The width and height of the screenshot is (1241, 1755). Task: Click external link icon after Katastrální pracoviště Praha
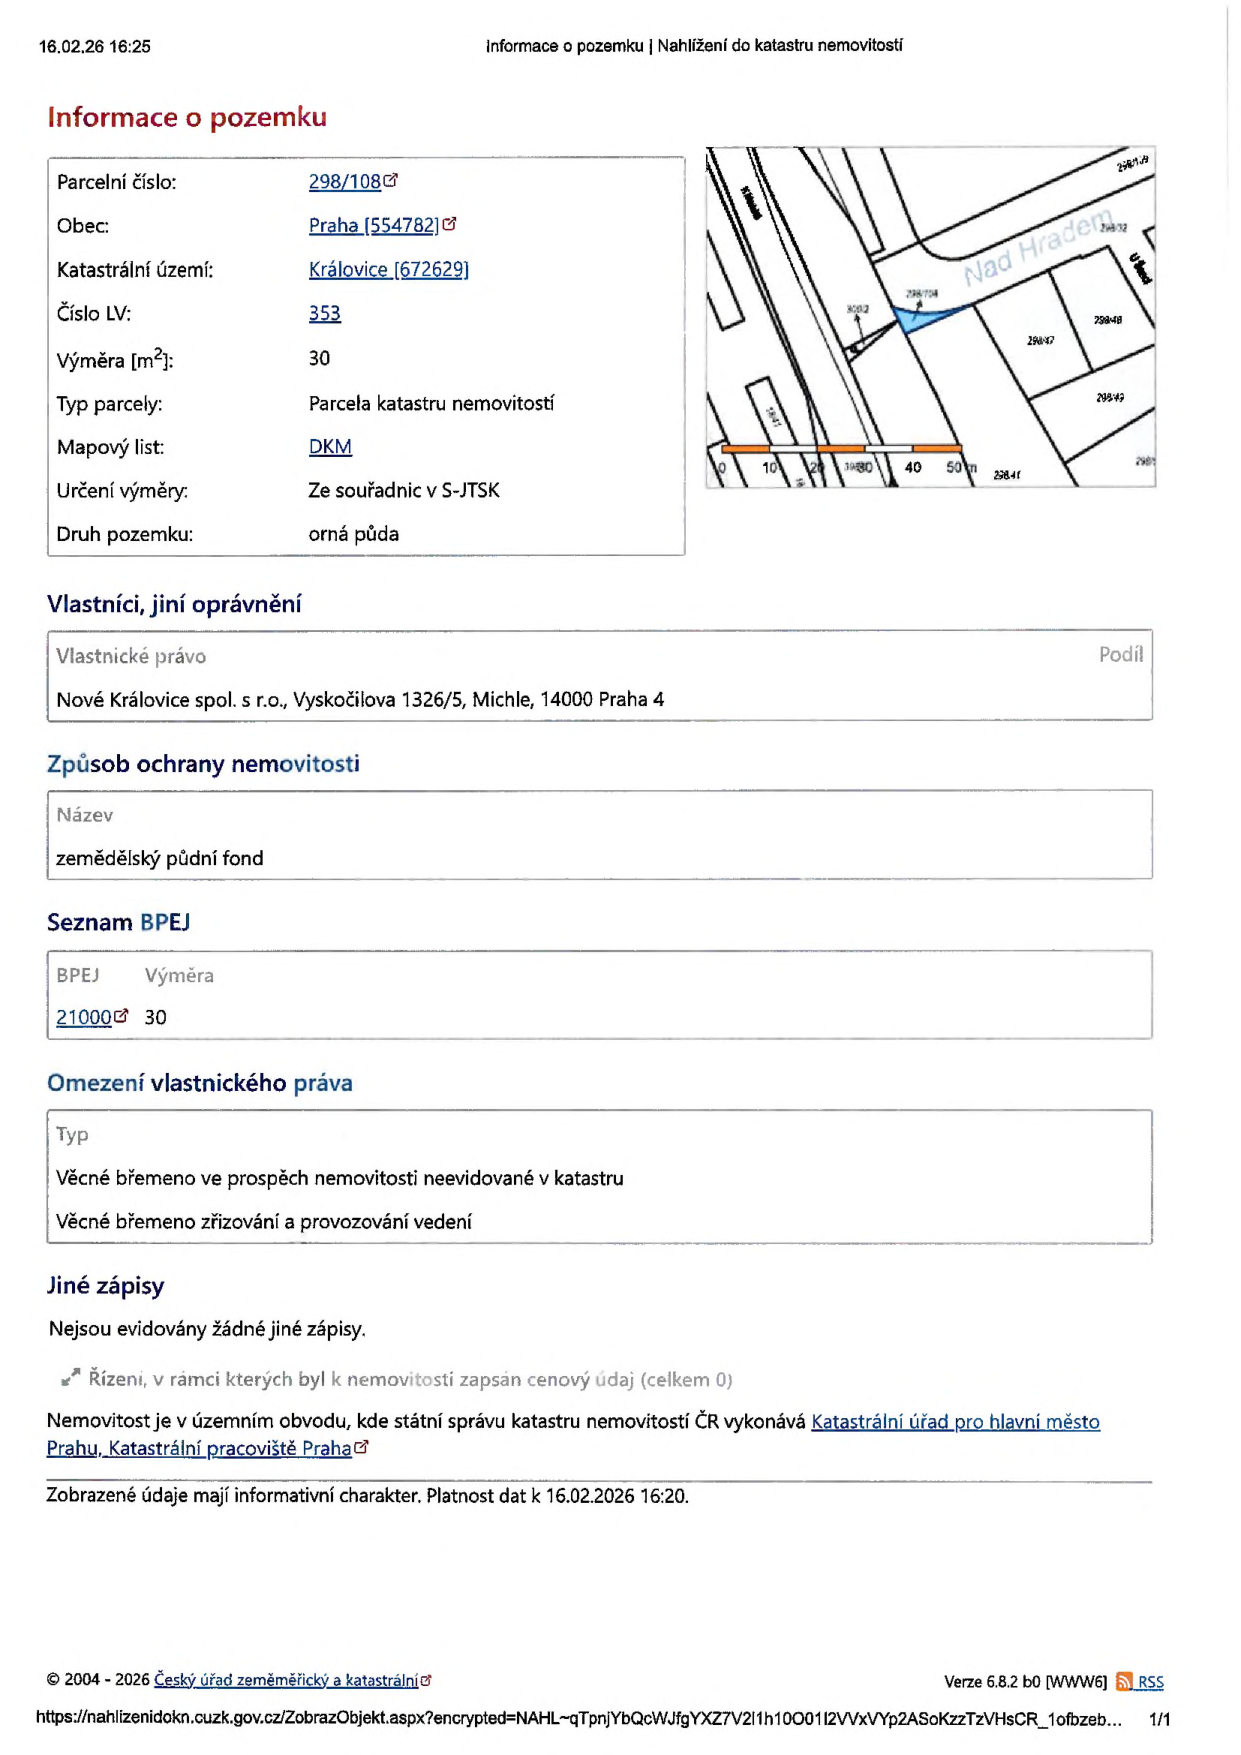(x=361, y=1447)
